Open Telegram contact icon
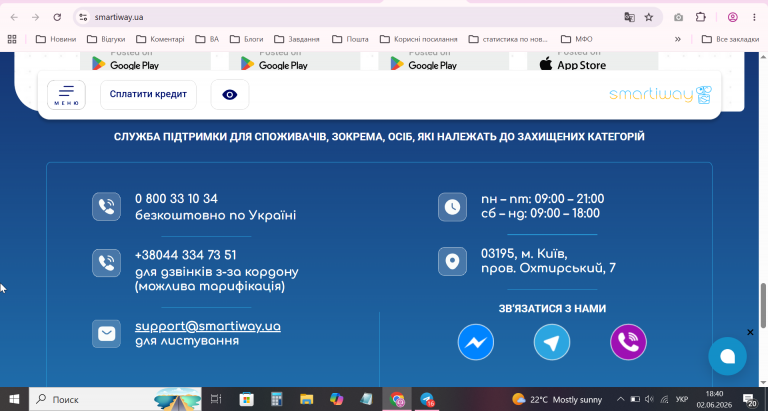 (x=552, y=342)
